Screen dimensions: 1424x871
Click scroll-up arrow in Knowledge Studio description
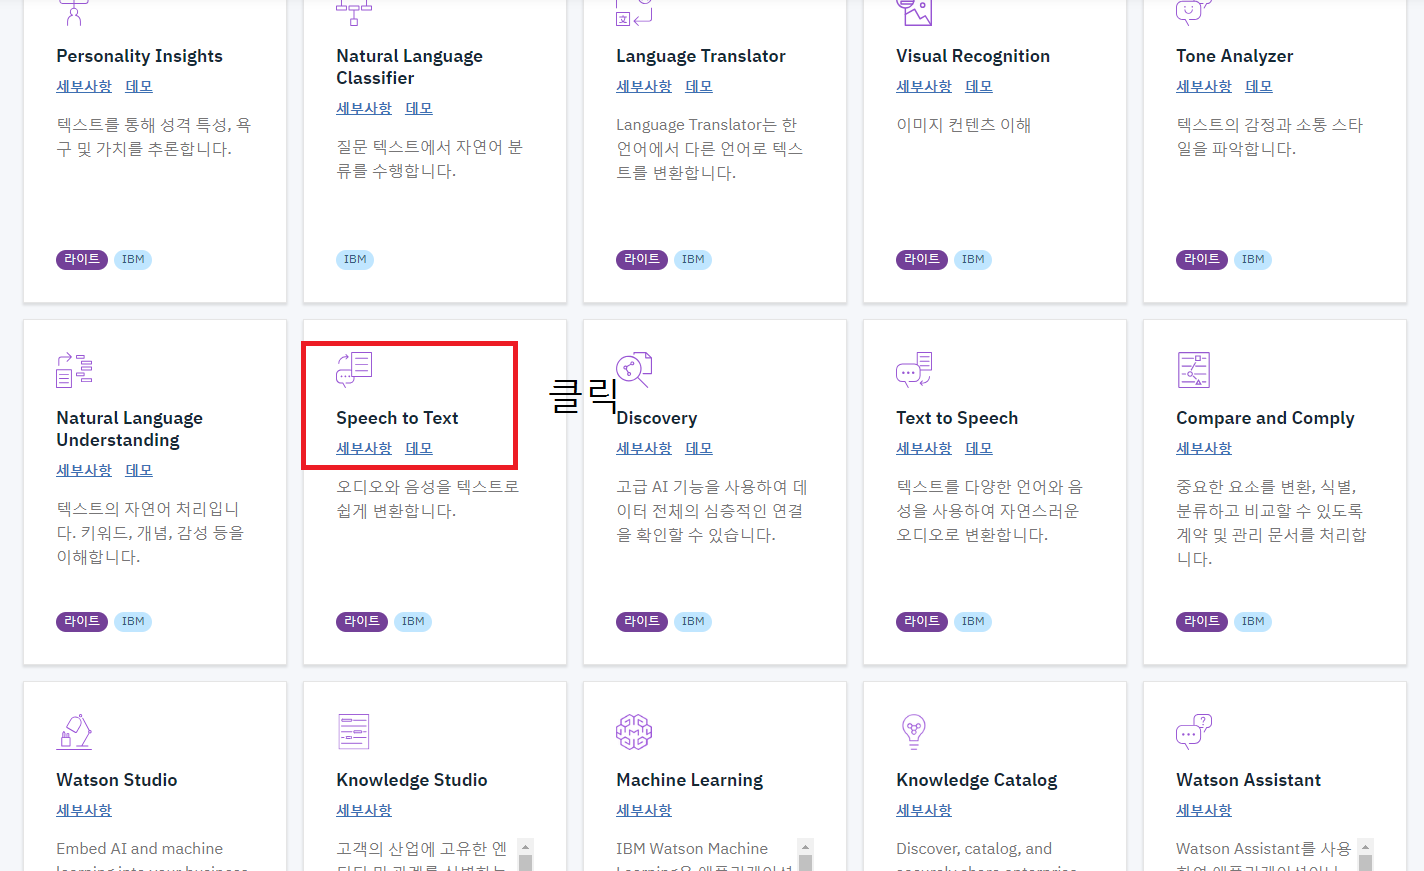click(526, 846)
